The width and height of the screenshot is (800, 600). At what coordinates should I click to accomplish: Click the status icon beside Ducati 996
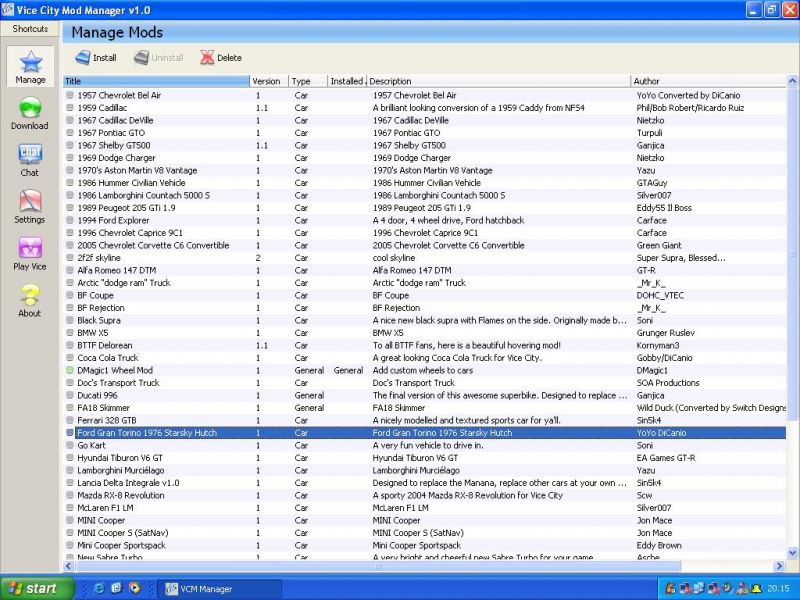pos(70,395)
